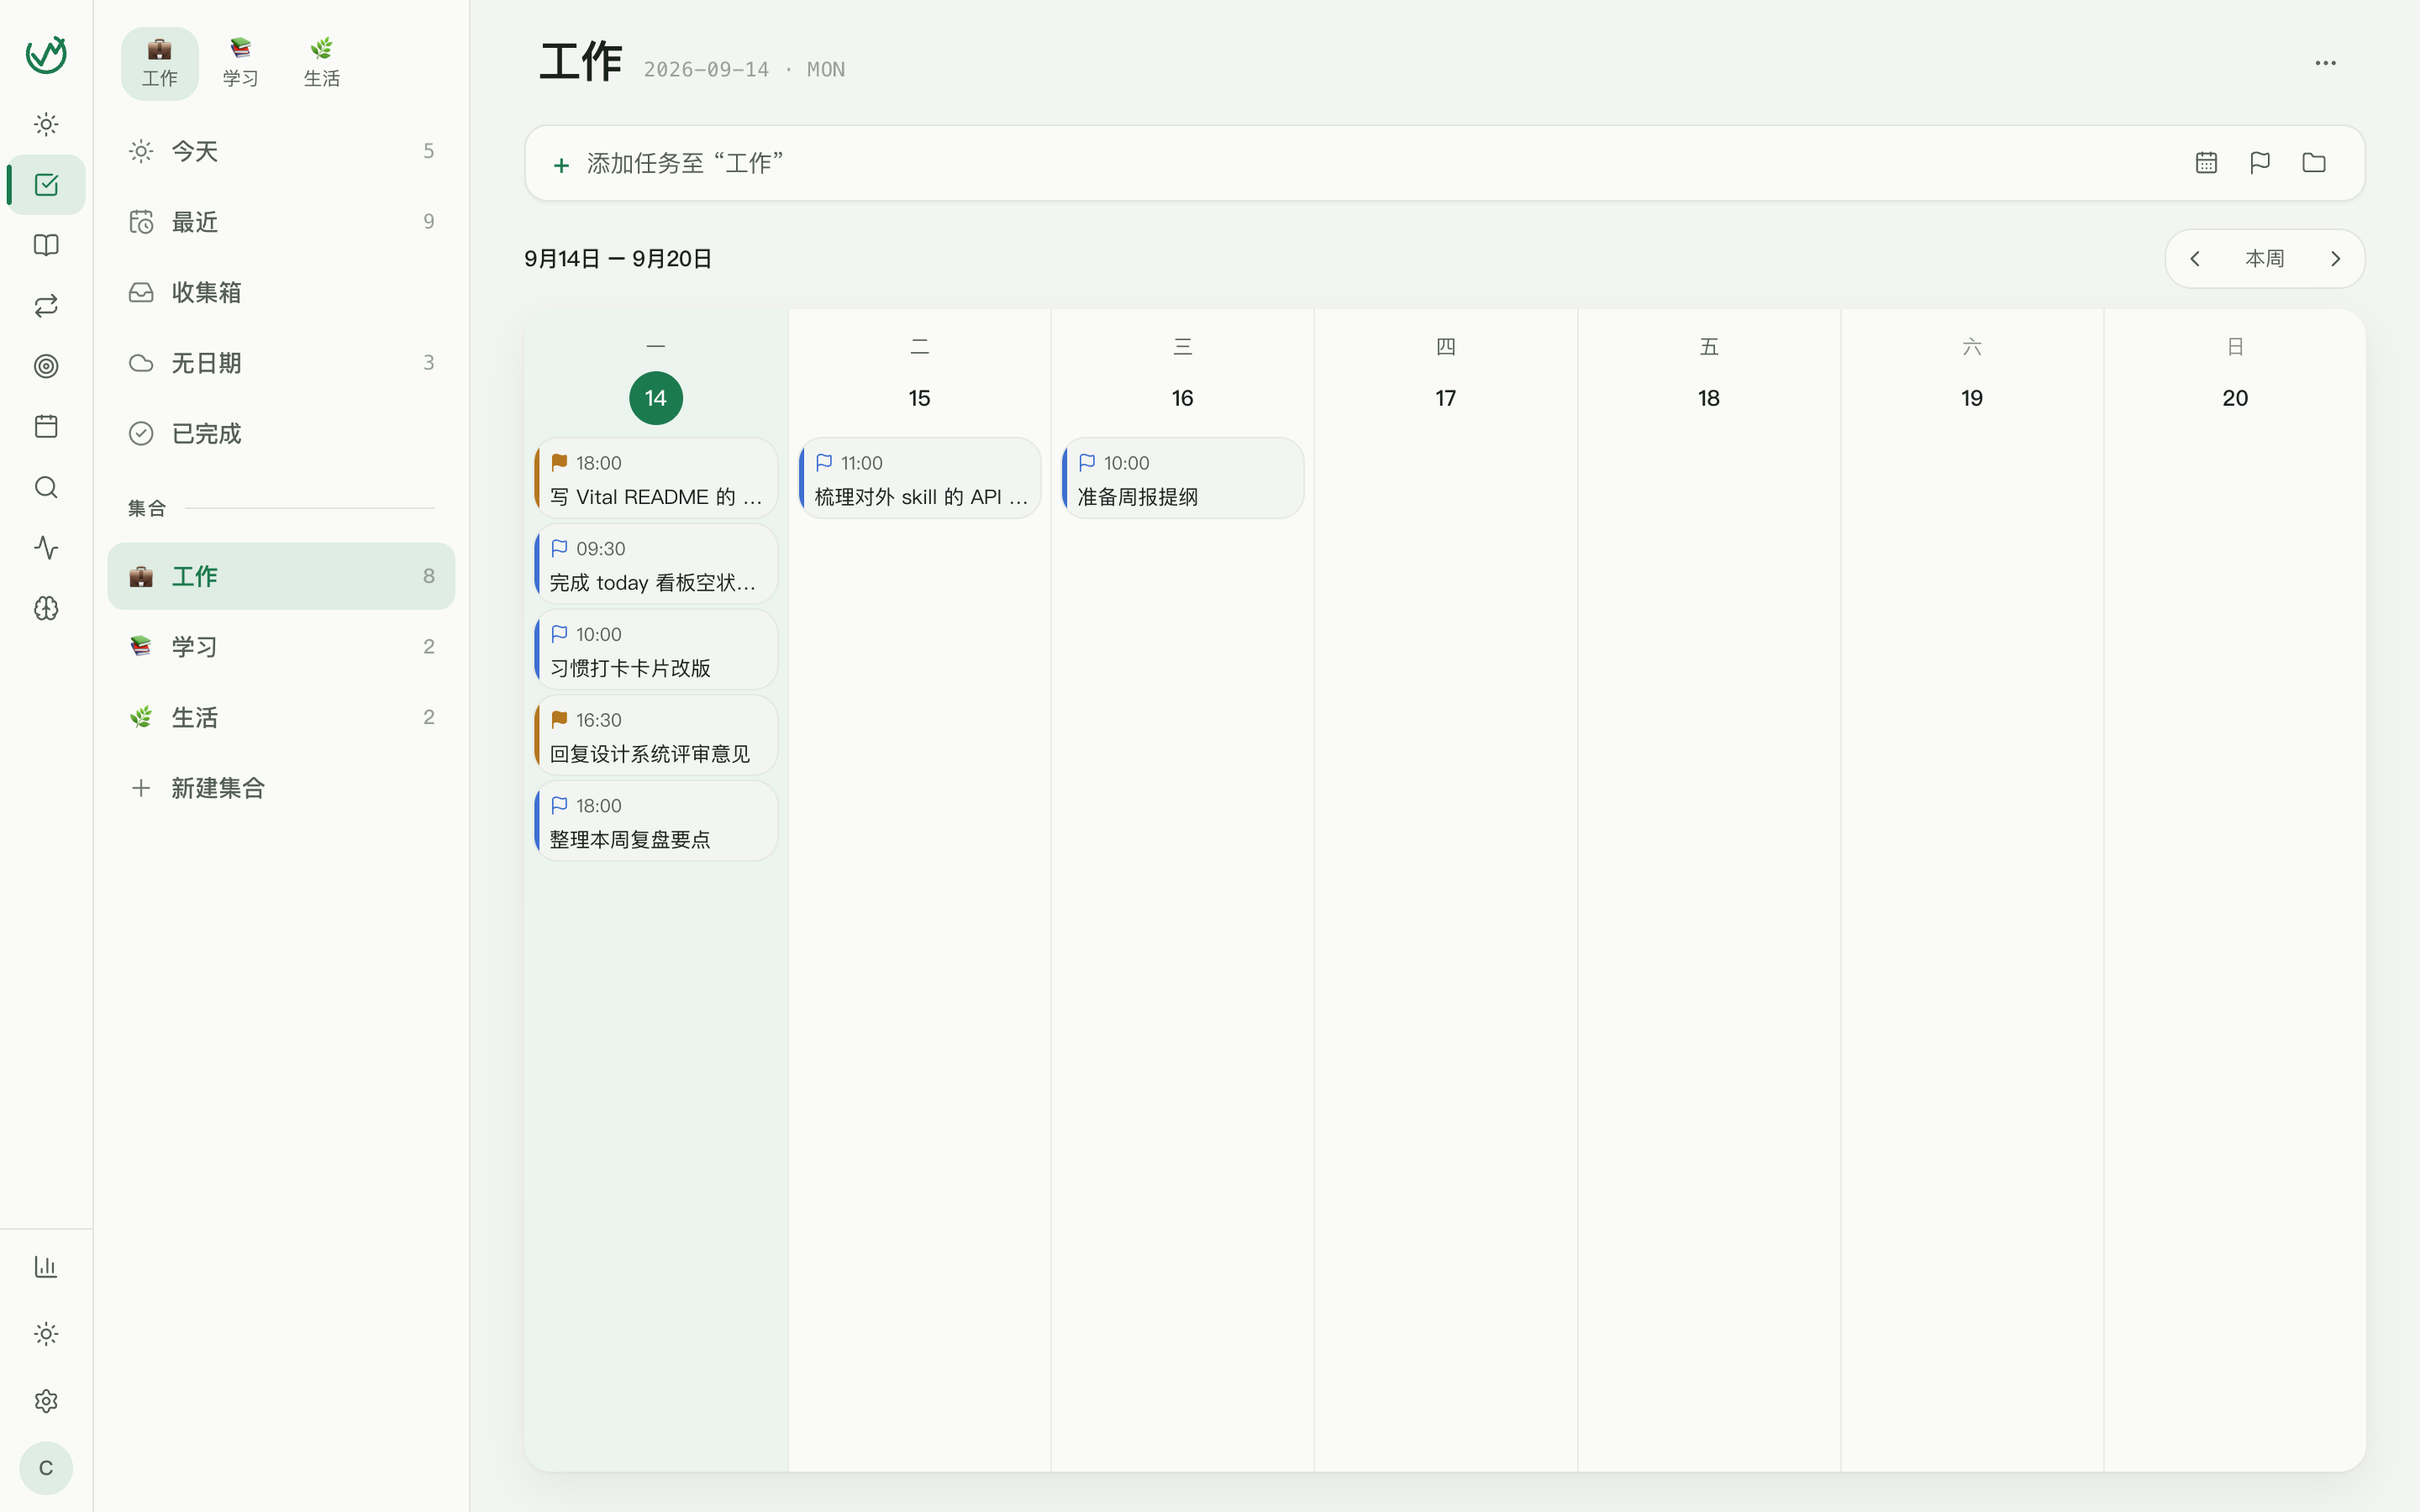Select the 工作 top tab

pos(160,63)
